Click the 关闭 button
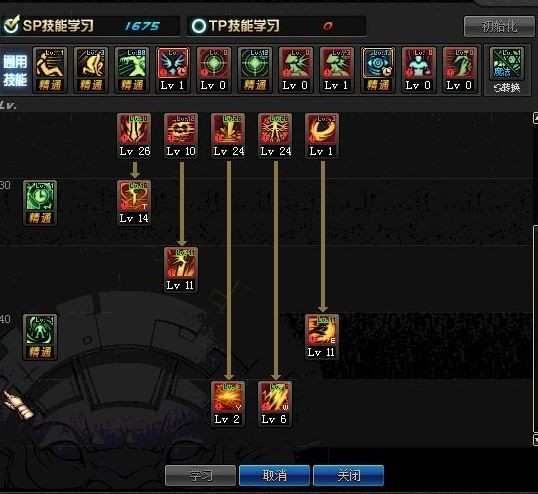 [x=349, y=475]
